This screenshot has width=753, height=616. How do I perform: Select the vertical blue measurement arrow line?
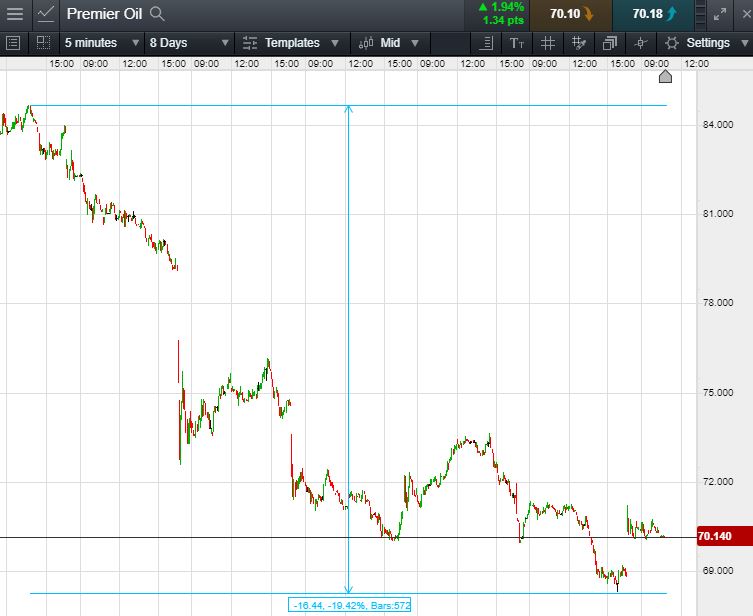point(349,350)
